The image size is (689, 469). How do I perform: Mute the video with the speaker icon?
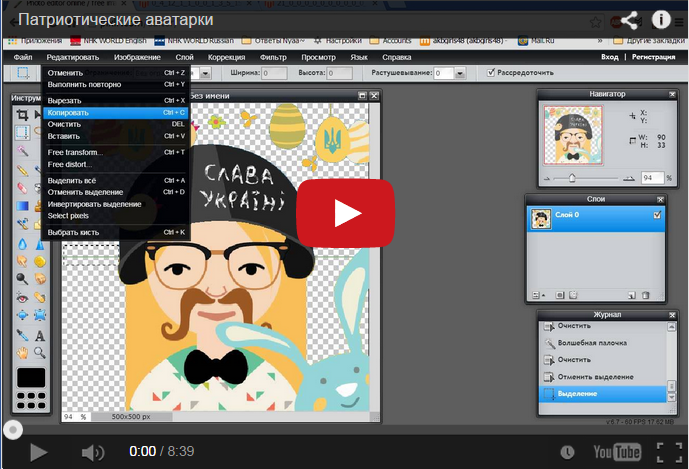[x=93, y=452]
